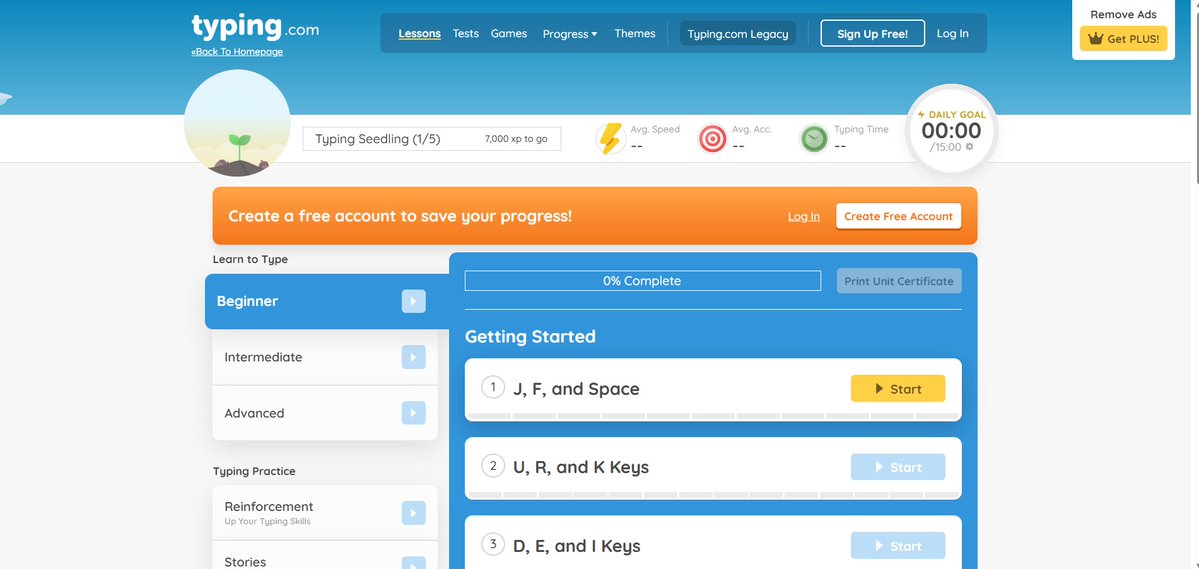
Task: Click lesson number 2 circle
Action: click(493, 466)
